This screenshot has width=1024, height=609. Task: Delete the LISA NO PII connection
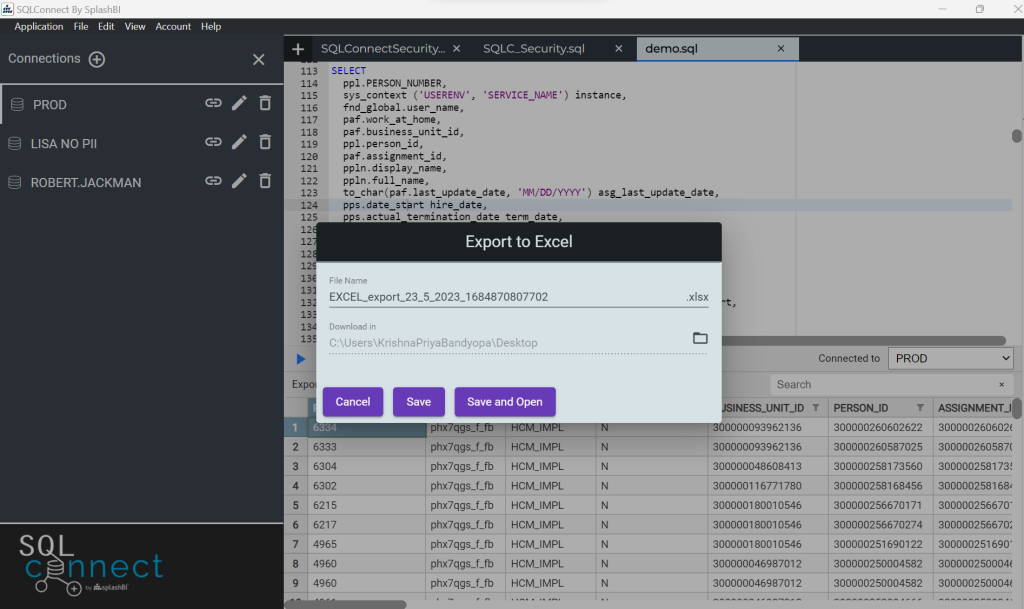[264, 142]
